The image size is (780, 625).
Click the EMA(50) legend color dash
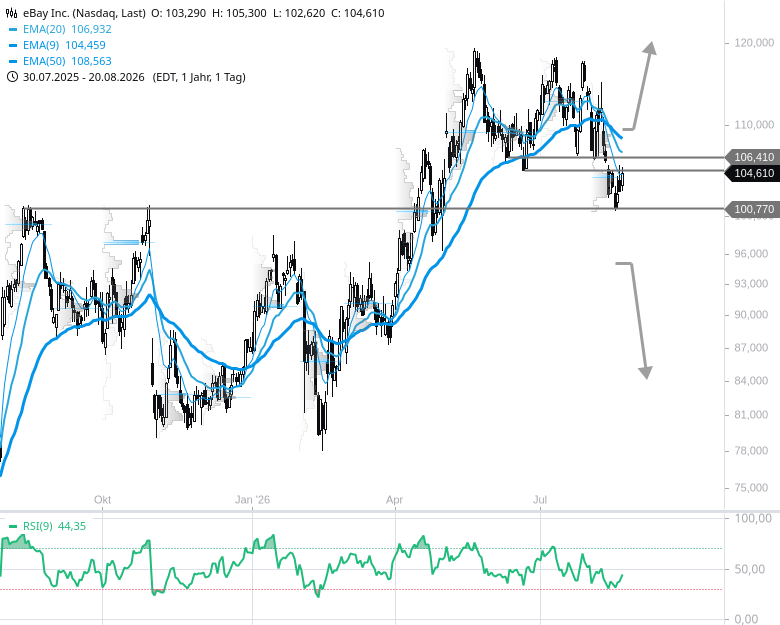click(13, 61)
